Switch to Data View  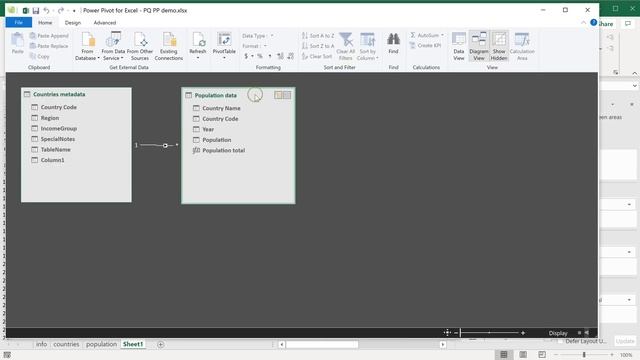pyautogui.click(x=458, y=47)
